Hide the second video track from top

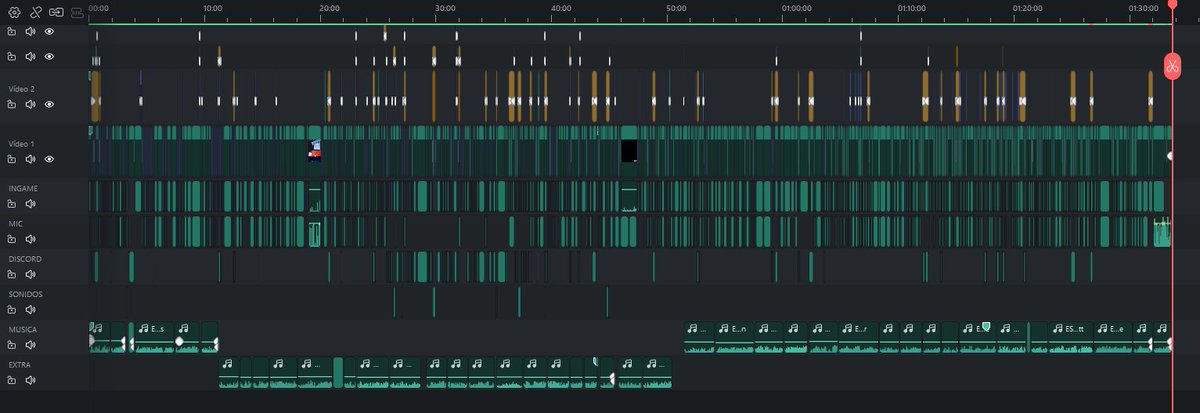tap(49, 57)
